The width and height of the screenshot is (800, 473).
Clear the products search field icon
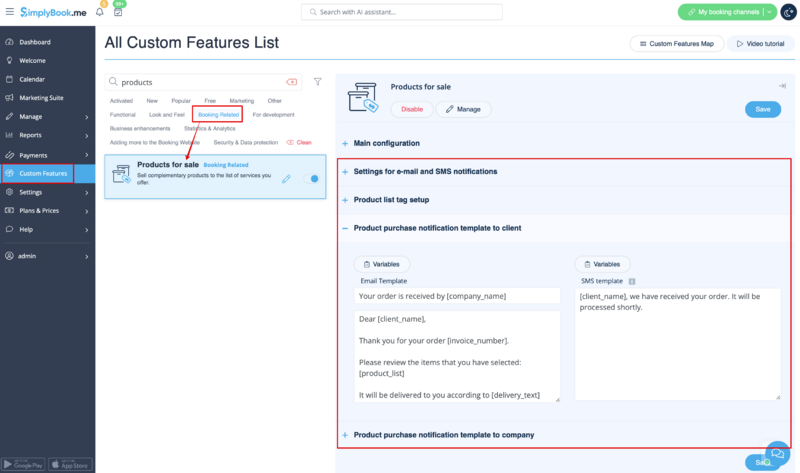[x=291, y=82]
